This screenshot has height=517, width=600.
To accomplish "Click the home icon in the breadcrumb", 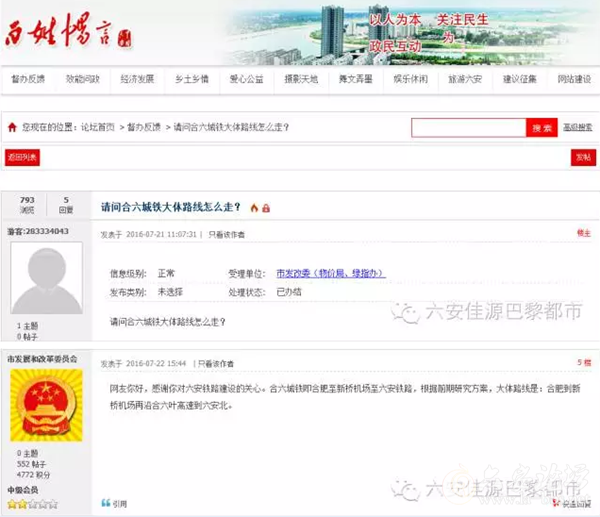I will (12, 128).
